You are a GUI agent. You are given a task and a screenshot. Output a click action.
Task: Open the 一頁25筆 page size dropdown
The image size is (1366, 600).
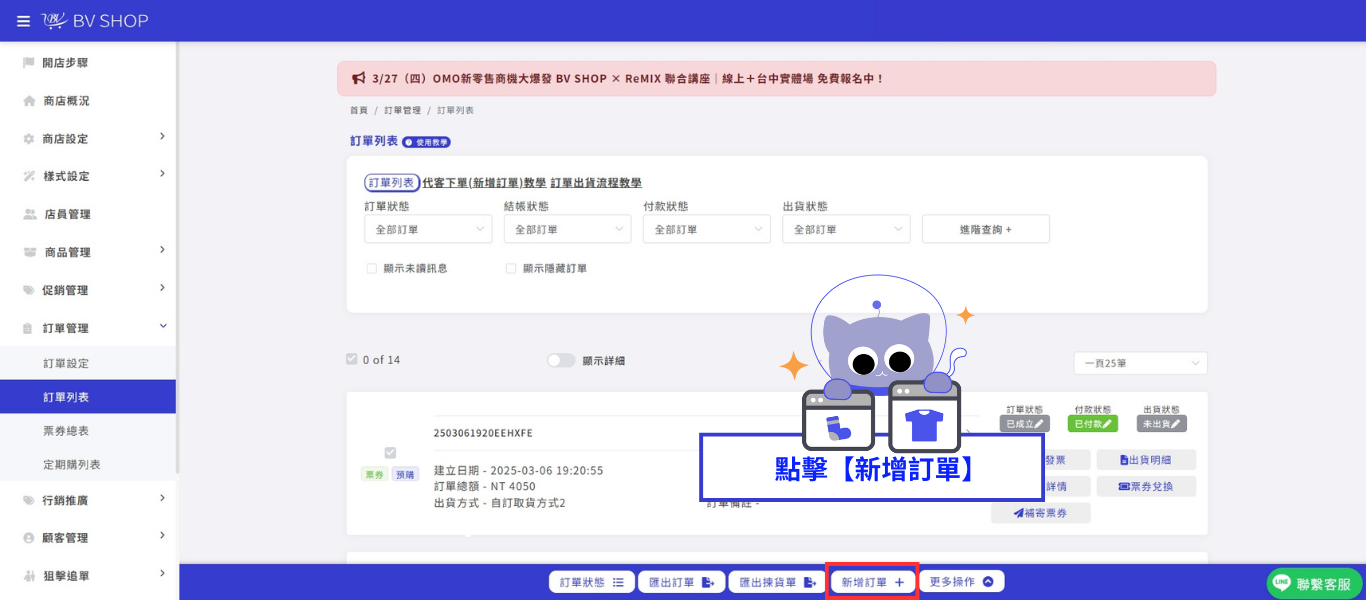1140,363
